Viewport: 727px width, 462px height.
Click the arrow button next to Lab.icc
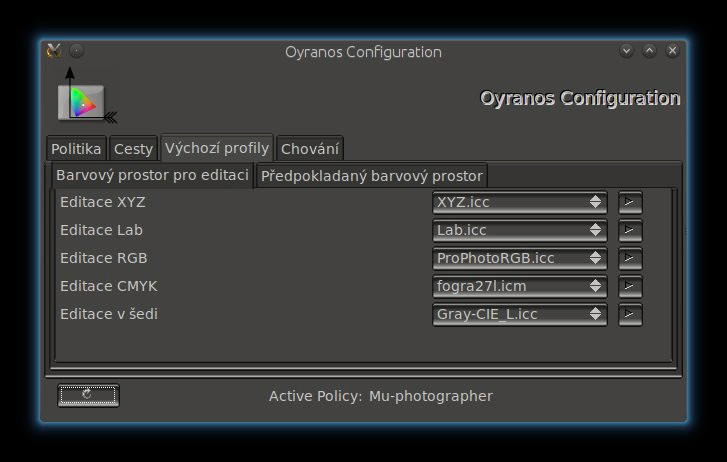[630, 230]
